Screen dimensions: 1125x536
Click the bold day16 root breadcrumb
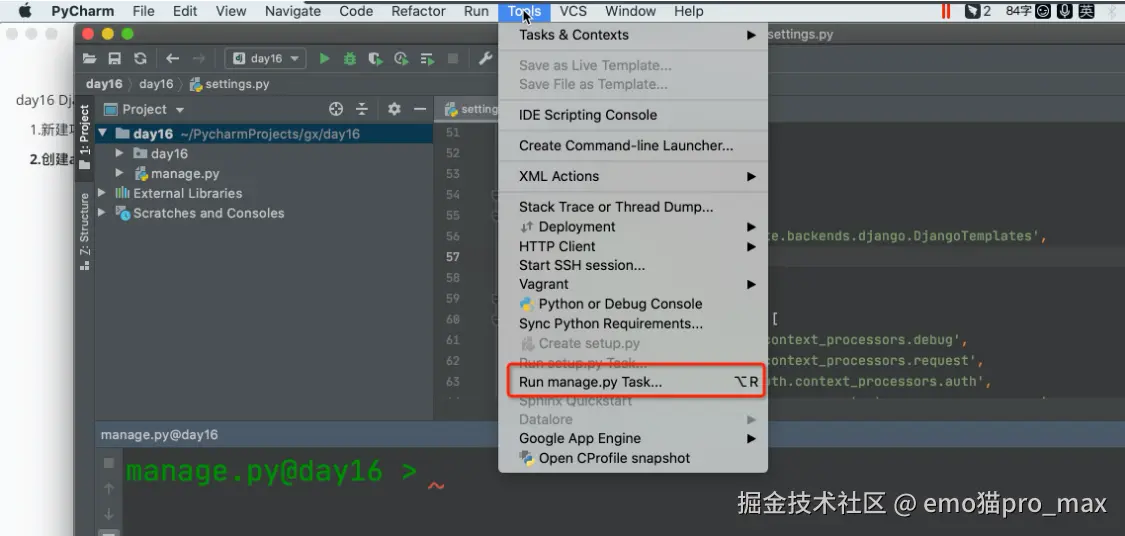pyautogui.click(x=104, y=84)
